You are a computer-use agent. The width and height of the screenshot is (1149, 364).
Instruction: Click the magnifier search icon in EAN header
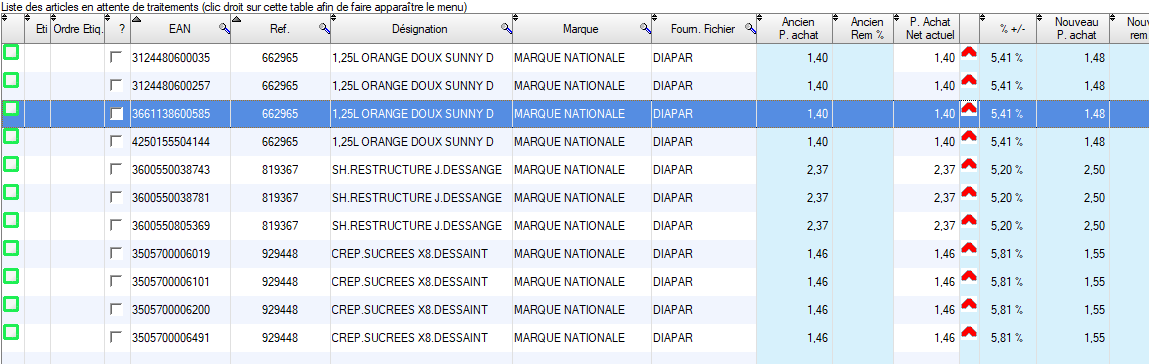click(225, 29)
